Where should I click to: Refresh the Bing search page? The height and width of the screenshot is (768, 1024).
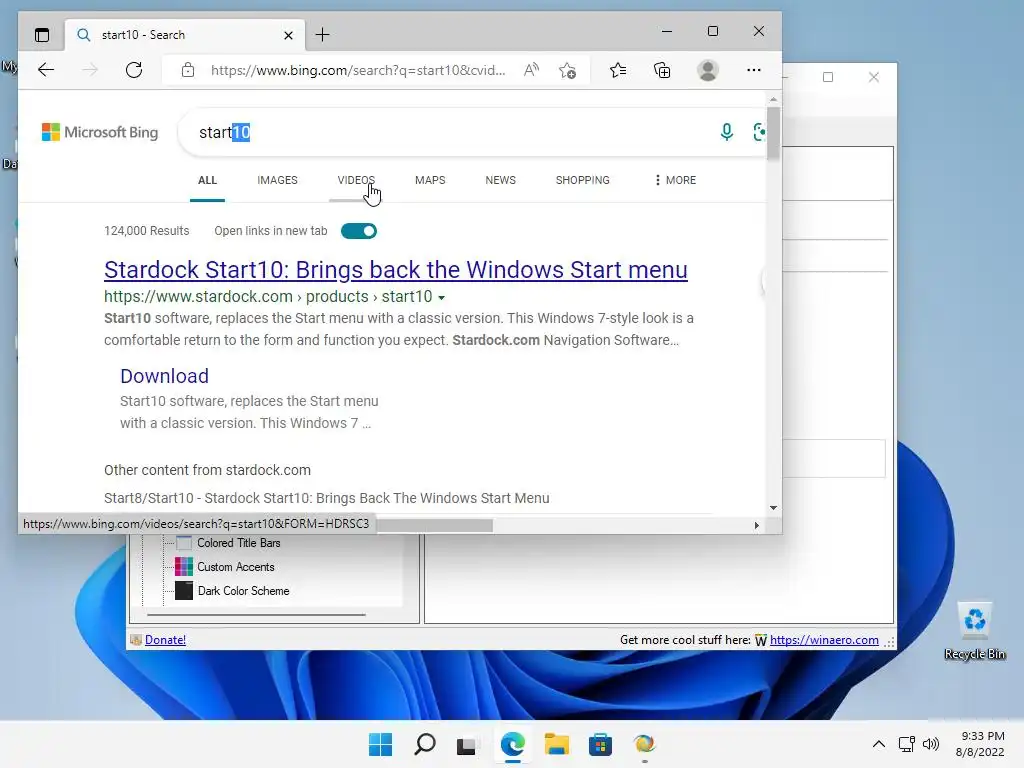point(134,70)
